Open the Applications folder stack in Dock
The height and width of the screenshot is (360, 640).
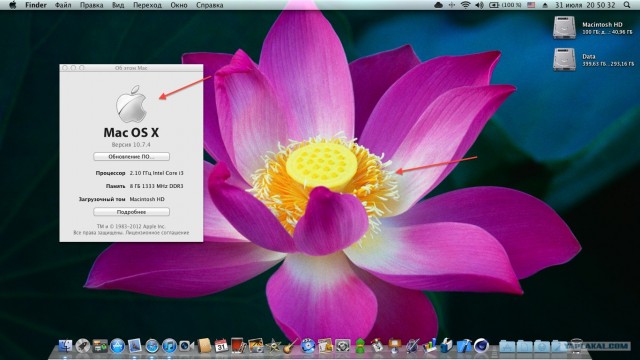coord(507,346)
